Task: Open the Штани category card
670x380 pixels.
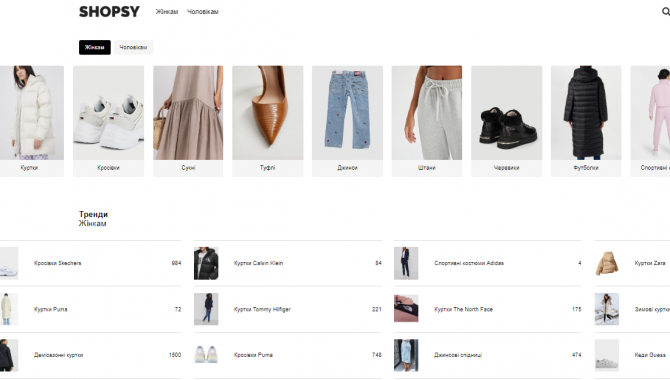Action: click(427, 121)
